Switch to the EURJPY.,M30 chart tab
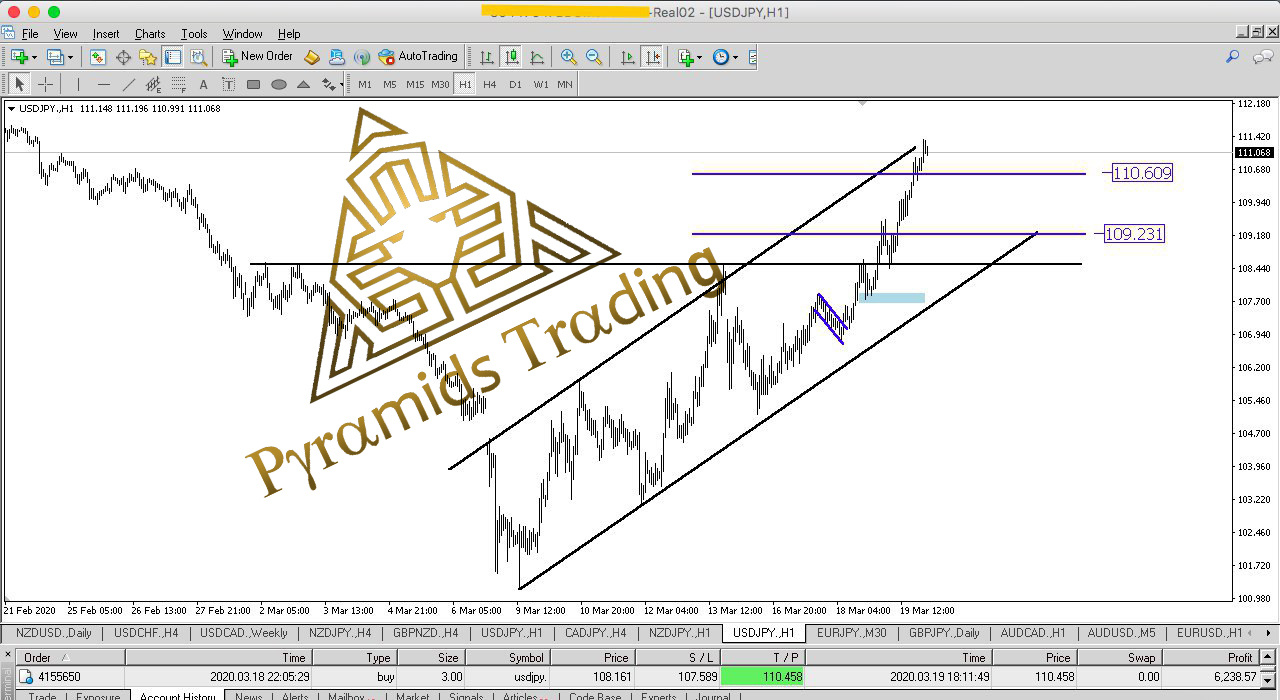 851,633
